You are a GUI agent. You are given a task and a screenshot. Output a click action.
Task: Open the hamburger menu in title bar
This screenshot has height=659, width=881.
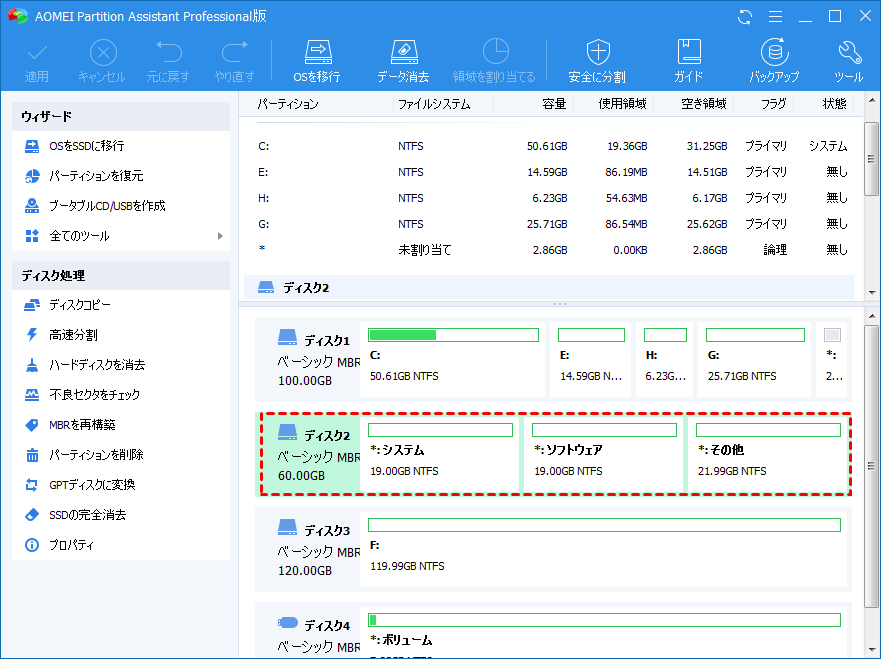click(x=775, y=17)
